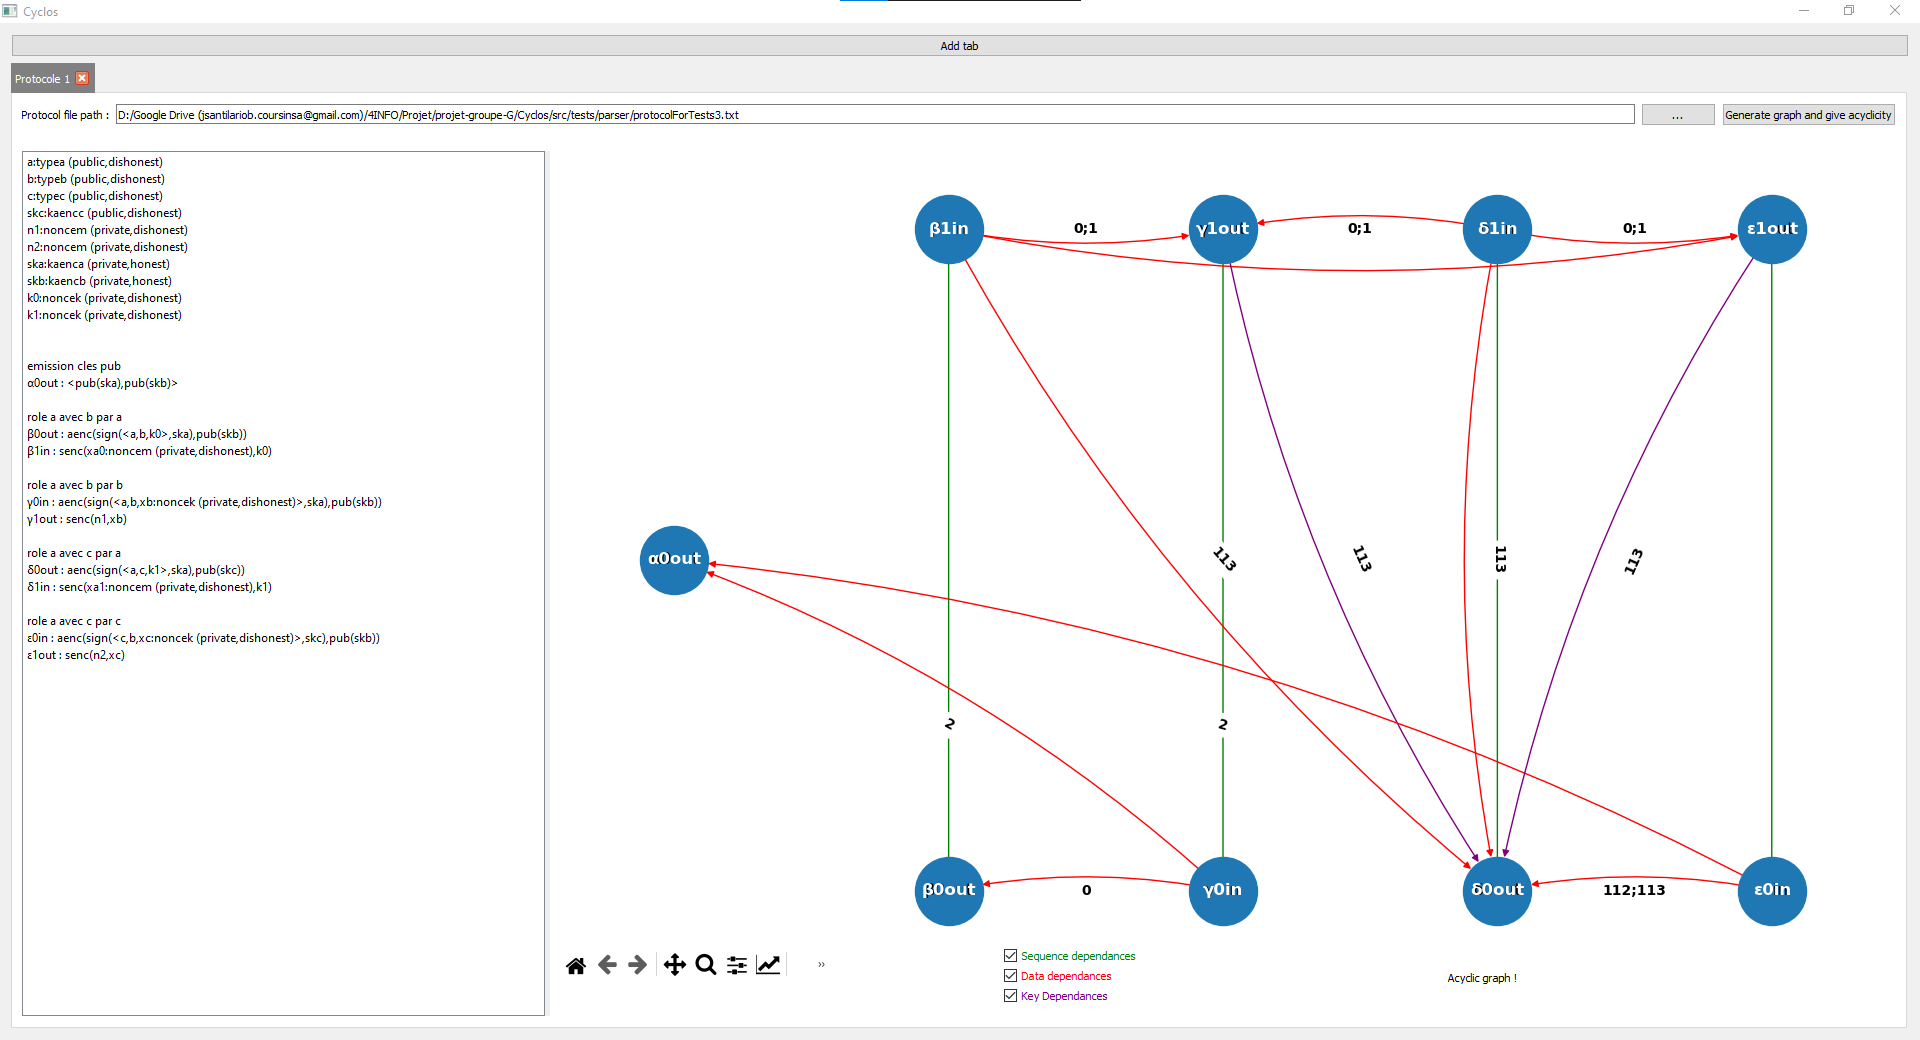This screenshot has width=1920, height=1040.
Task: Go back to previous graph view
Action: [607, 965]
